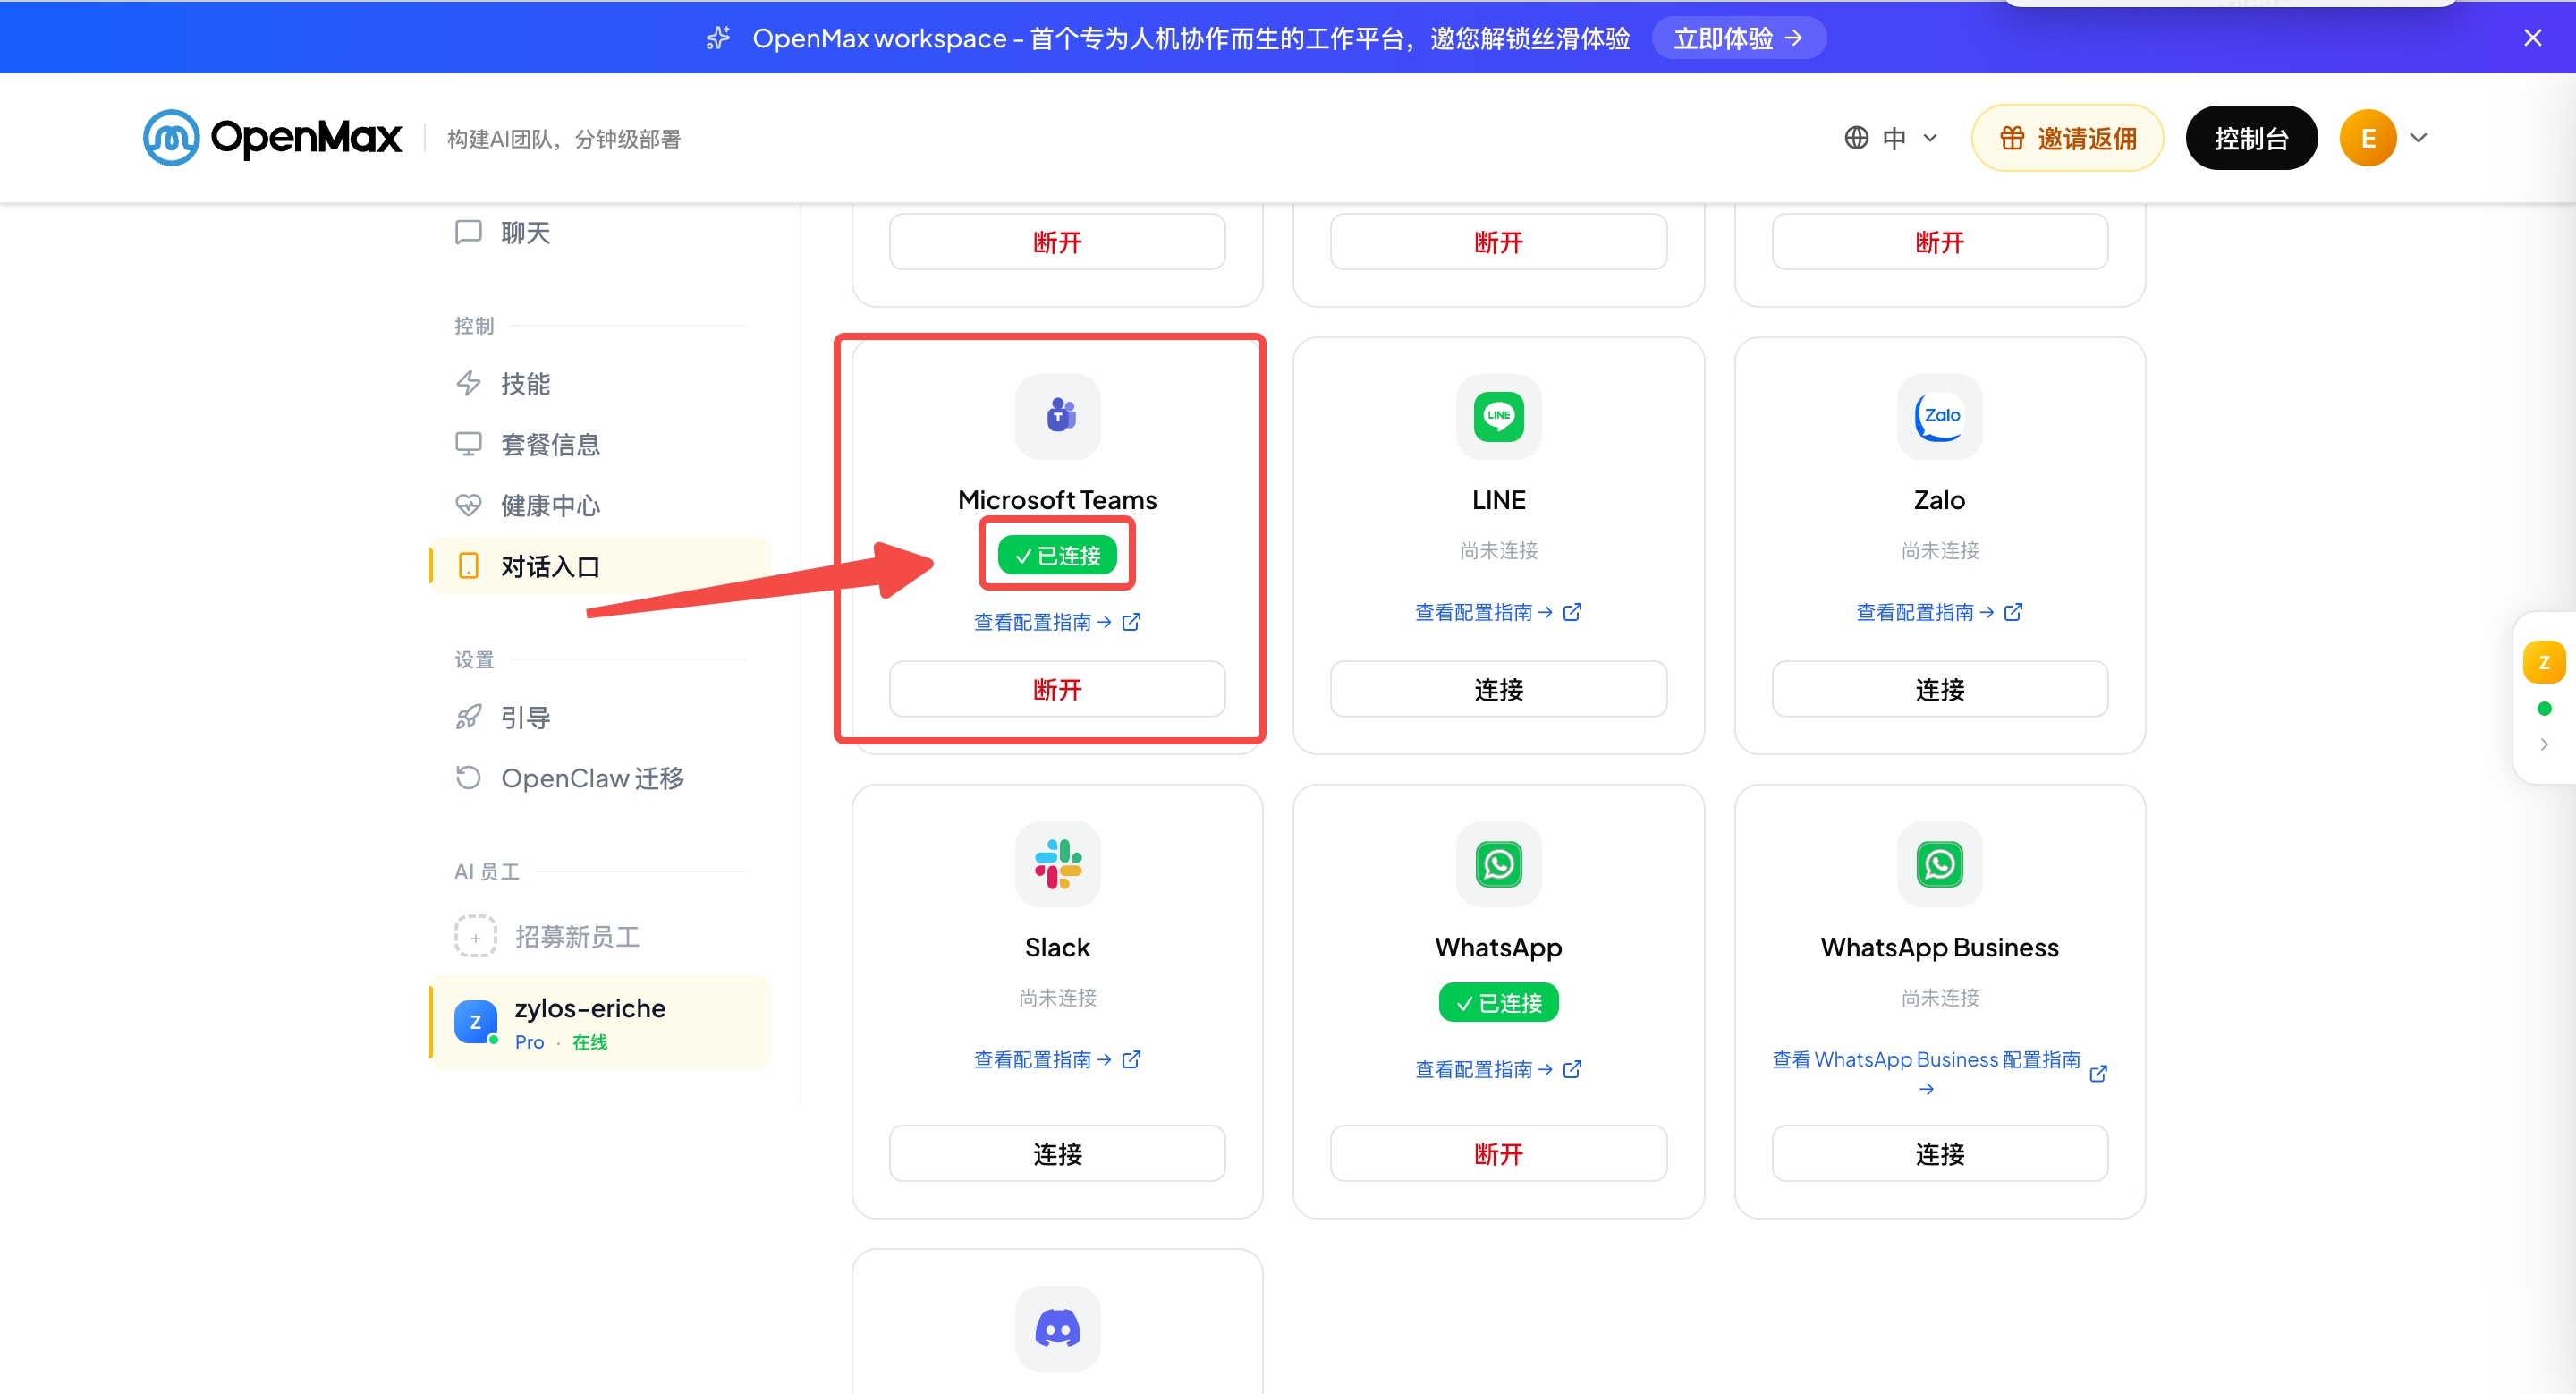Click external link icon under Zalo

2013,612
